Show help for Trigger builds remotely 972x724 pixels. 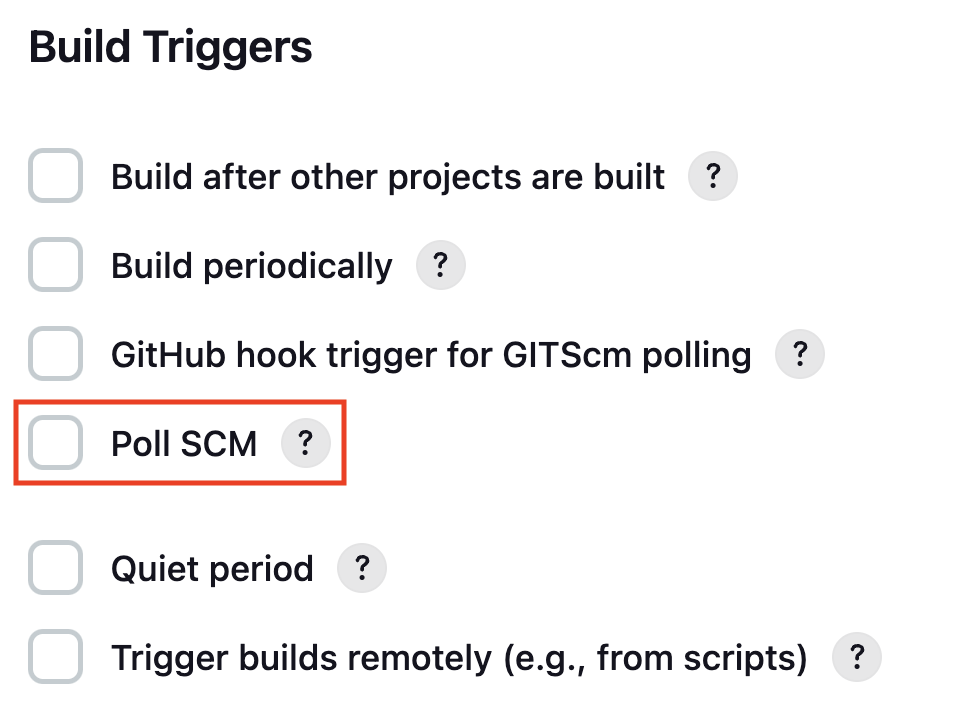point(857,657)
